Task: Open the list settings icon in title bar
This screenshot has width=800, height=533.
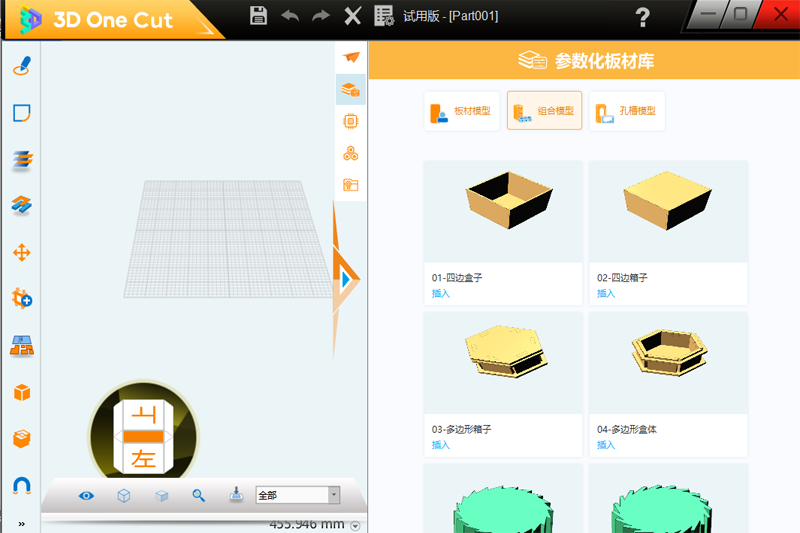Action: 384,16
